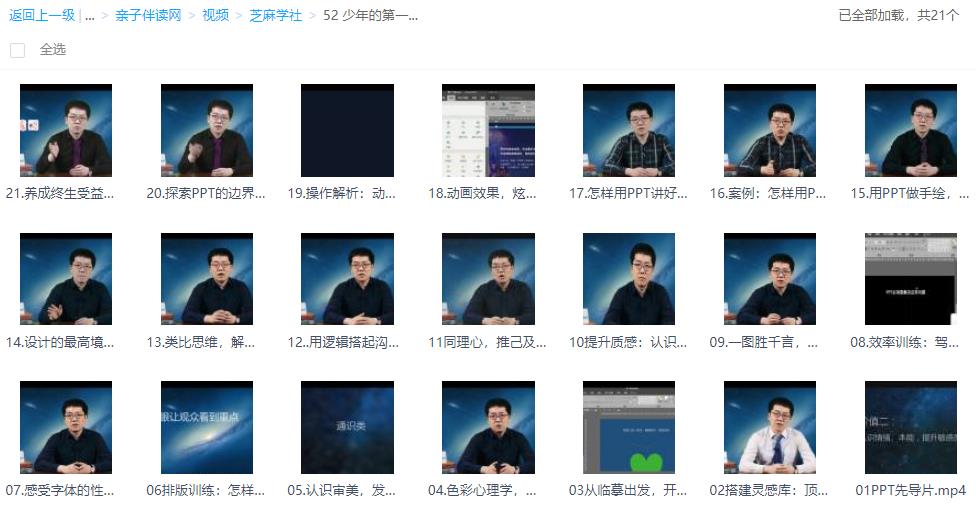Select the dark thumbnail of 19.操作解析
This screenshot has width=976, height=508.
tap(347, 130)
